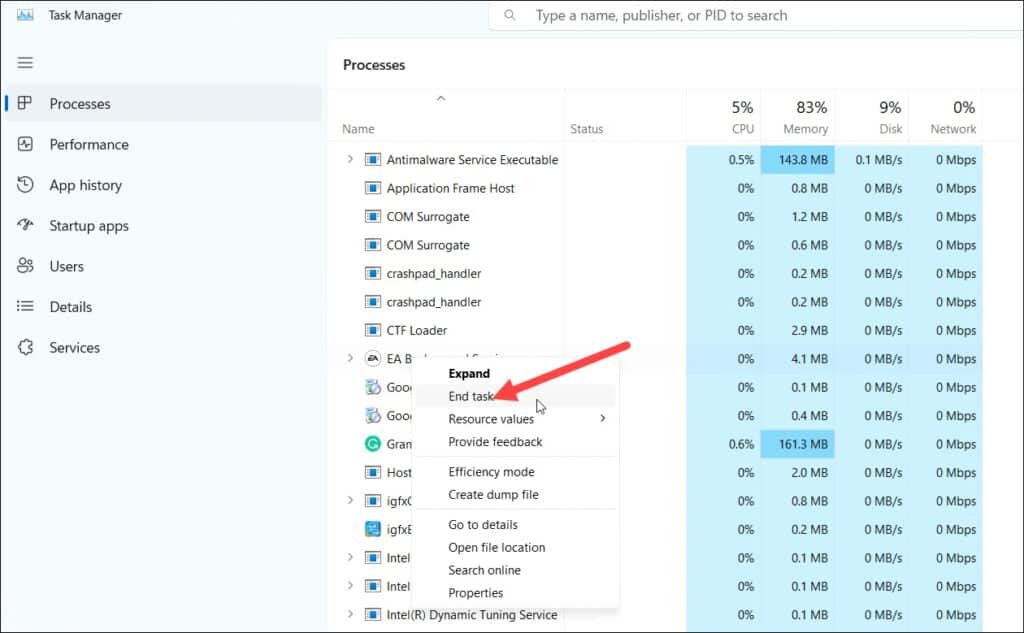Select the App history clock icon
Viewport: 1024px width, 633px height.
[x=26, y=185]
